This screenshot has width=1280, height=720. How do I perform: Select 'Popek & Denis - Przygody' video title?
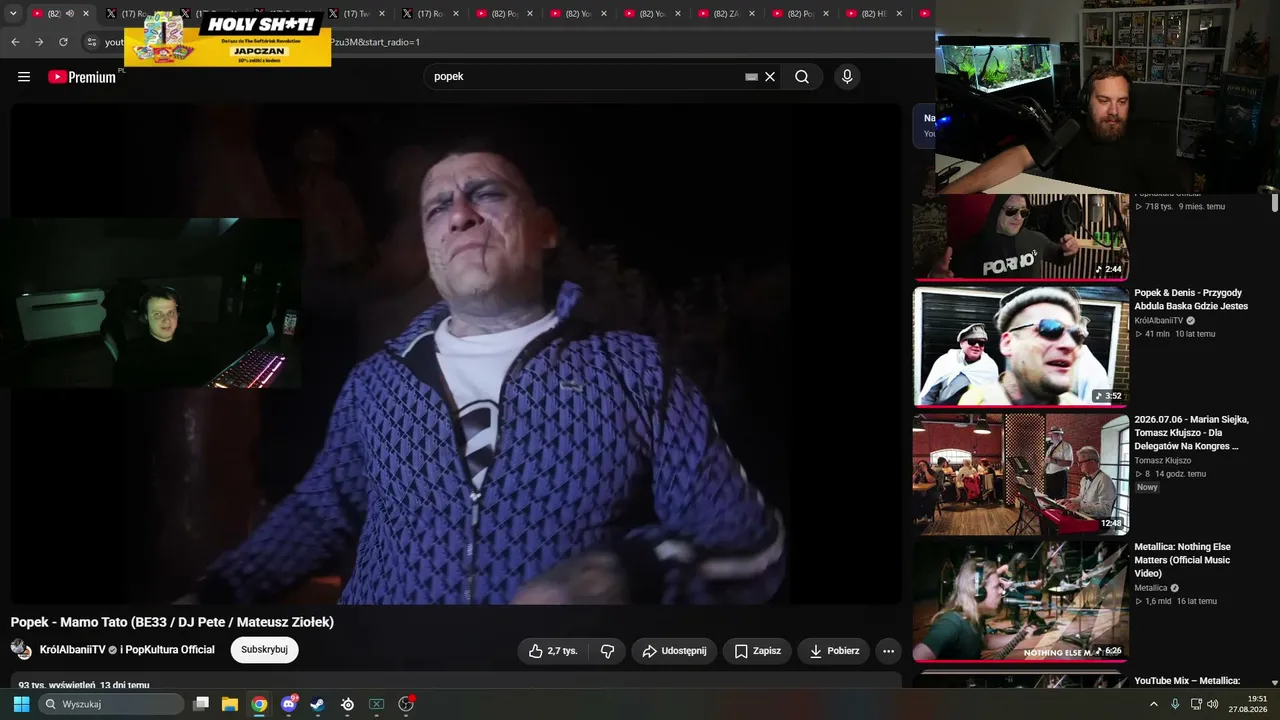(x=1191, y=300)
